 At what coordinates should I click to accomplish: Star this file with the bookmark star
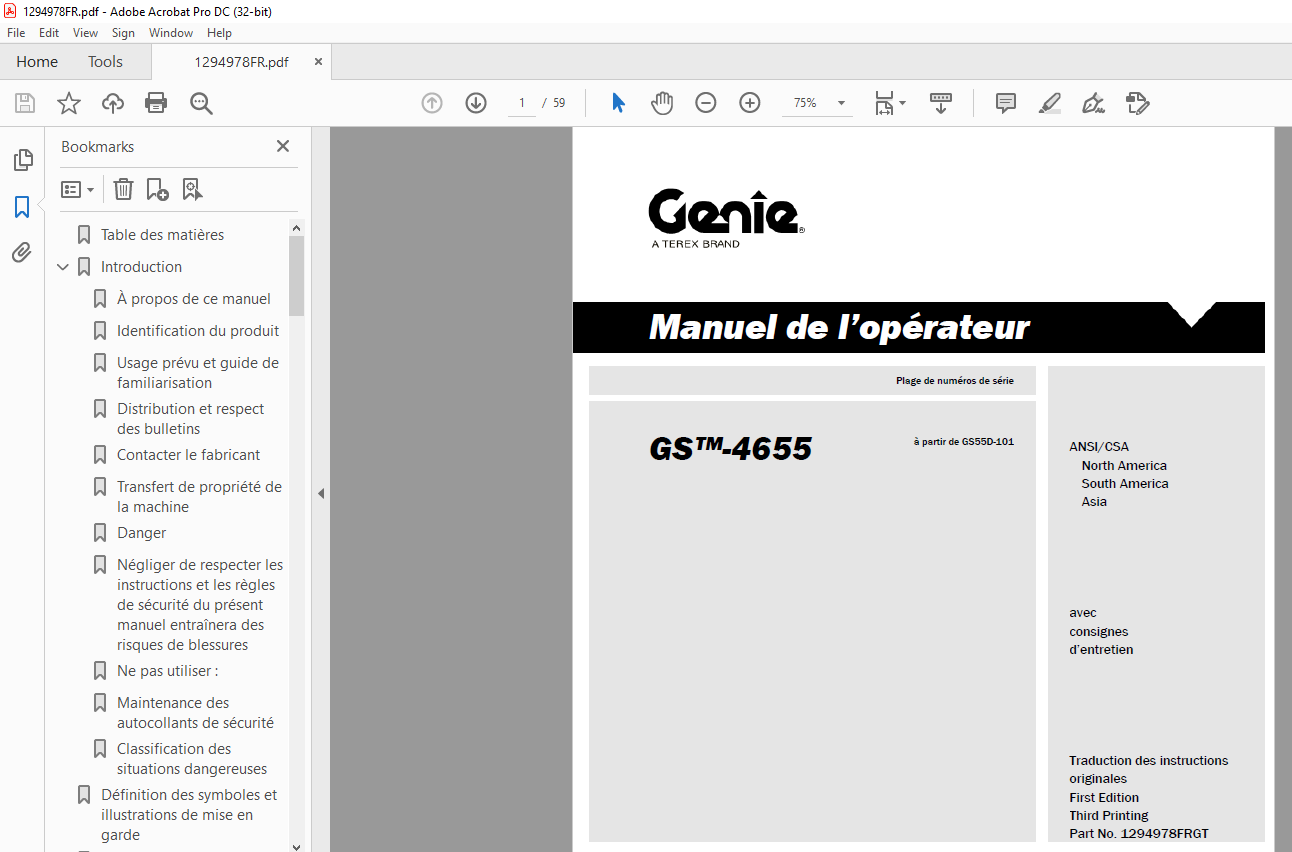tap(69, 103)
